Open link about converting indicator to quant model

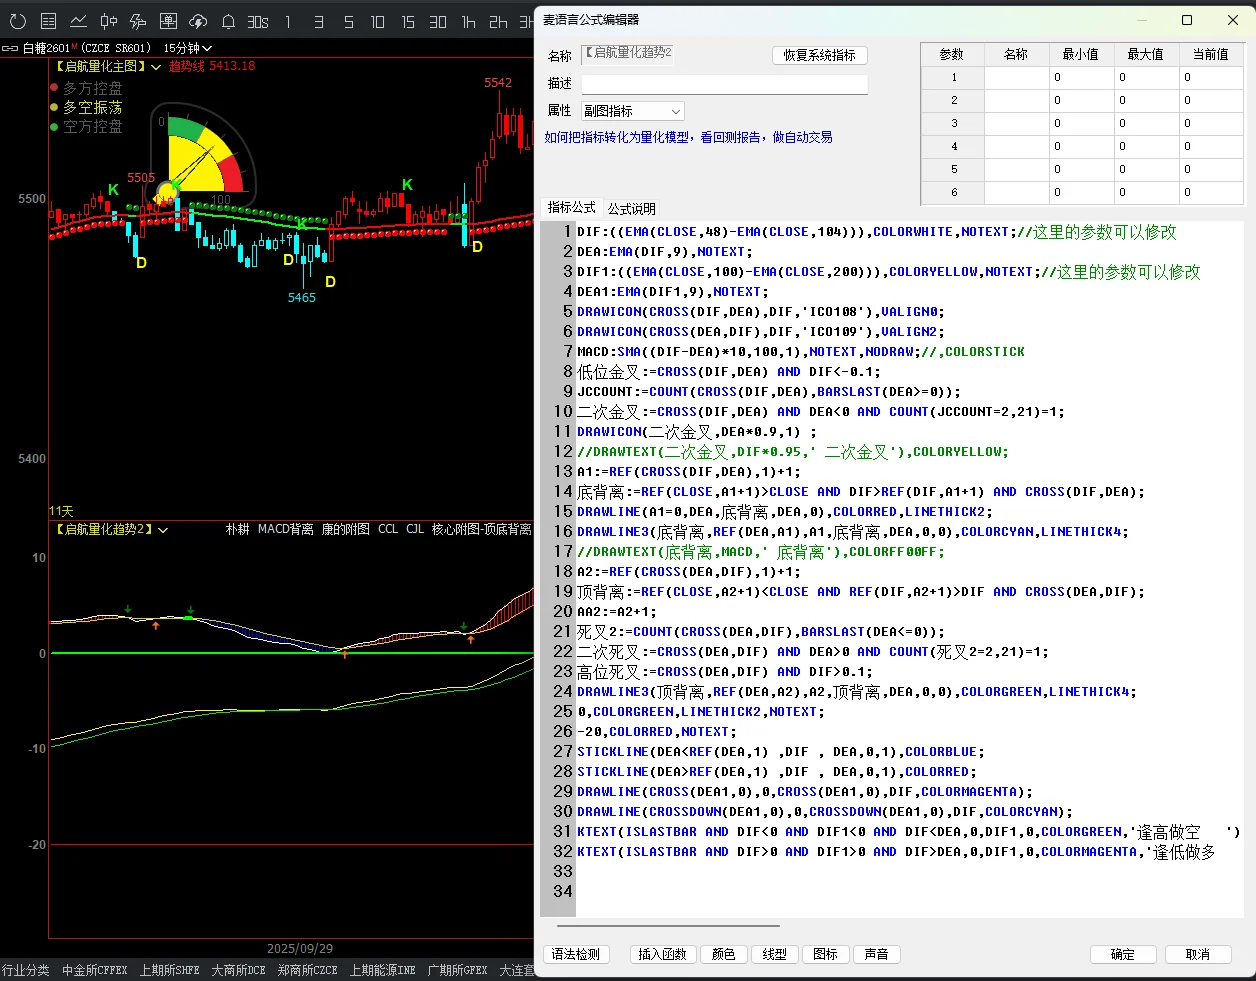(688, 137)
